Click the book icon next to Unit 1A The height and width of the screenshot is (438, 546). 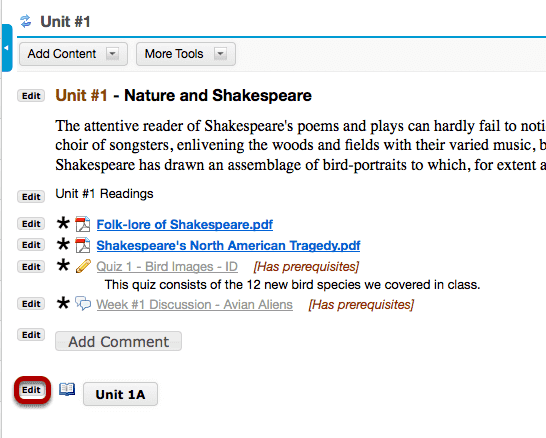67,389
